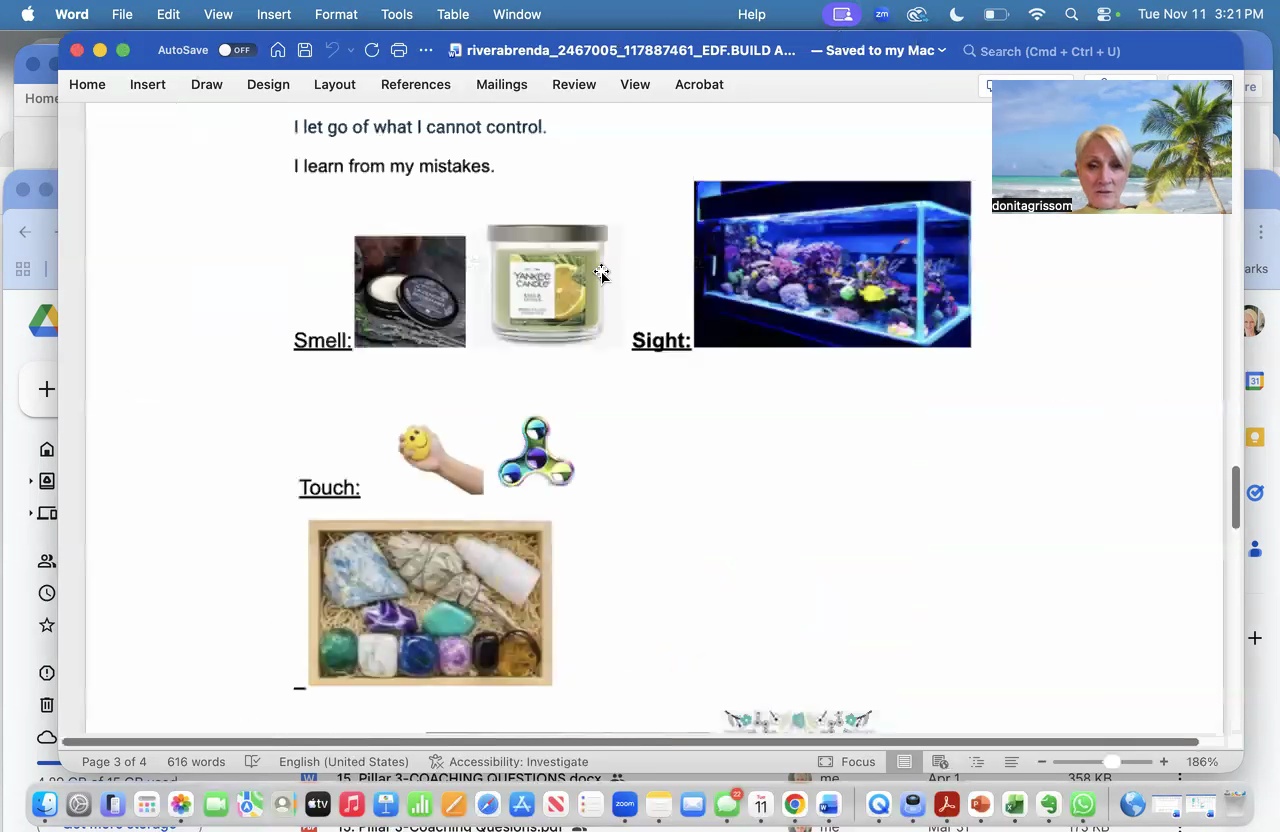Image resolution: width=1280 pixels, height=832 pixels.
Task: Click the Smell: heading text
Action: click(x=322, y=340)
